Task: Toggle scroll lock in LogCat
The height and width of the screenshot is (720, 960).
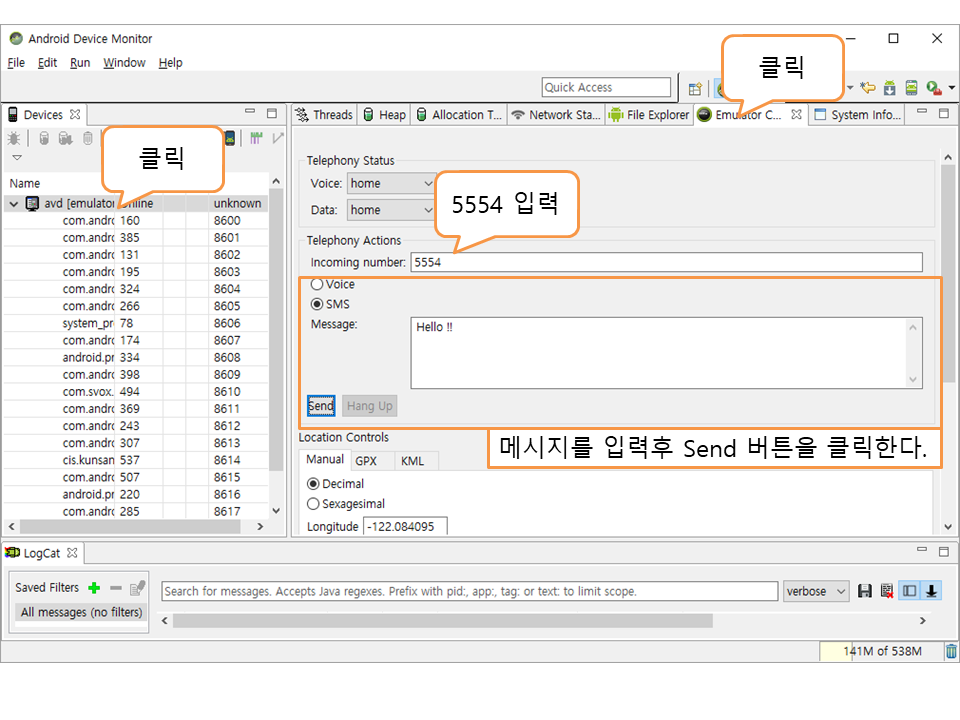Action: [x=932, y=591]
